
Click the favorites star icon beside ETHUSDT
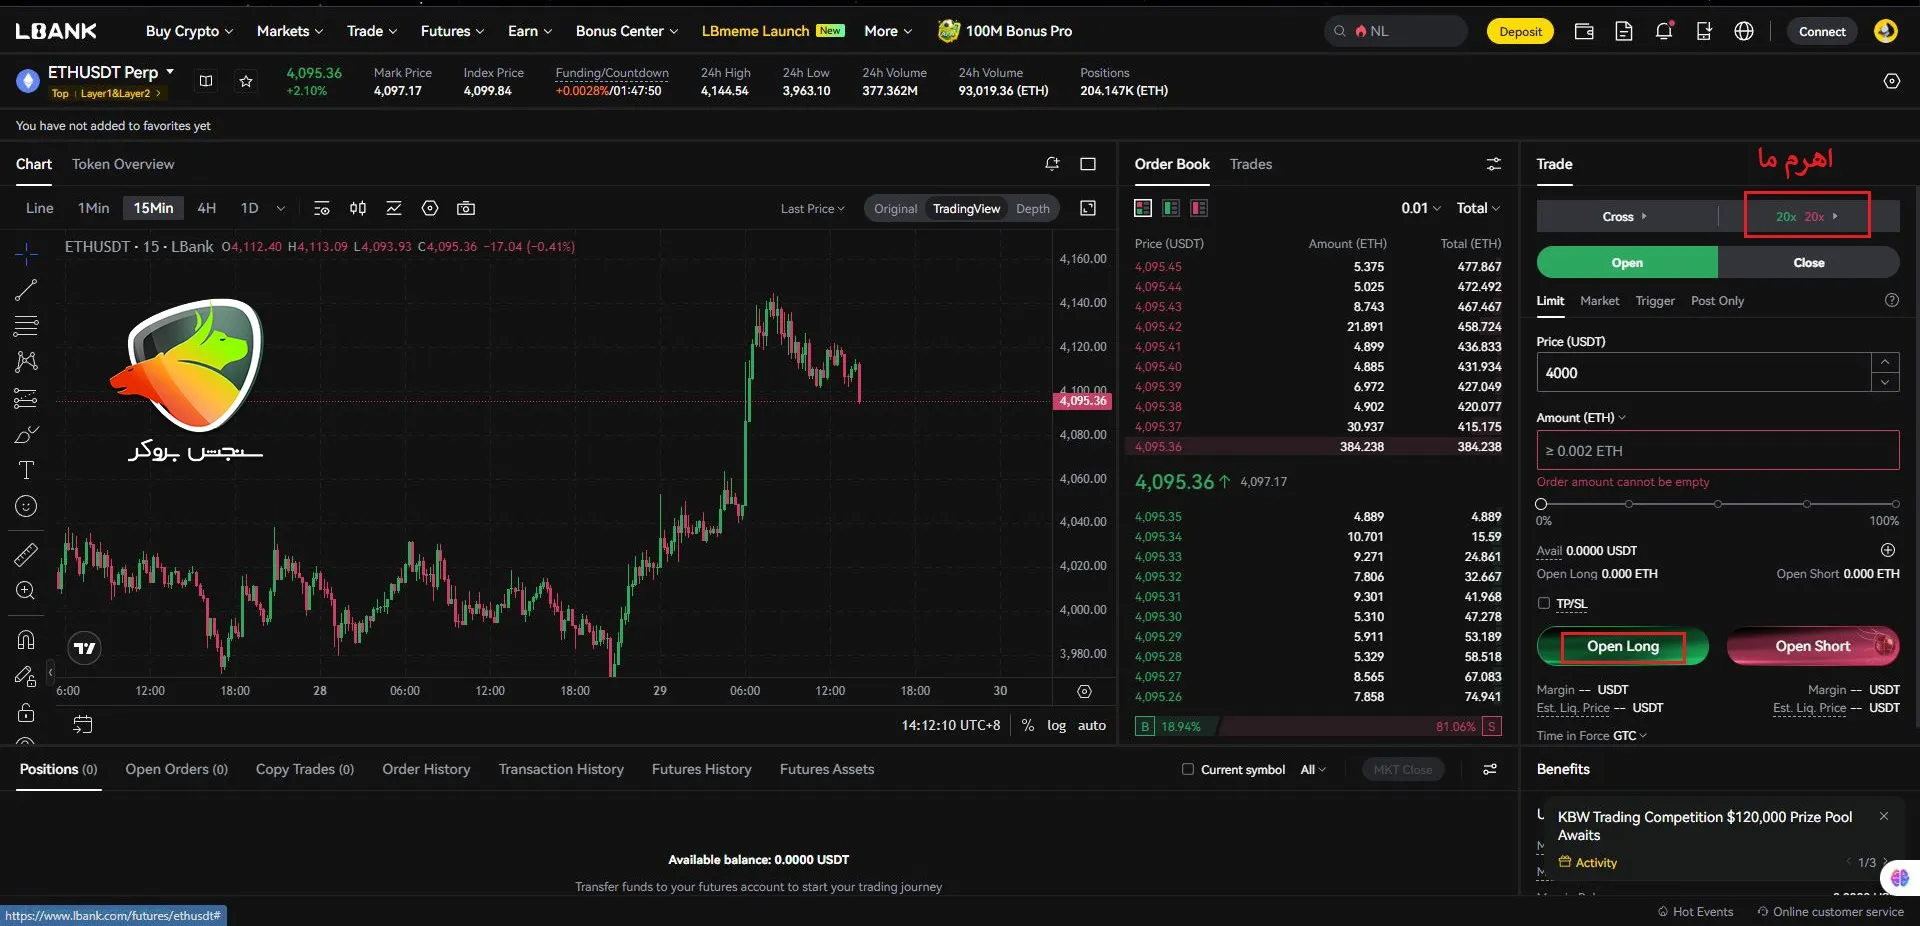246,81
